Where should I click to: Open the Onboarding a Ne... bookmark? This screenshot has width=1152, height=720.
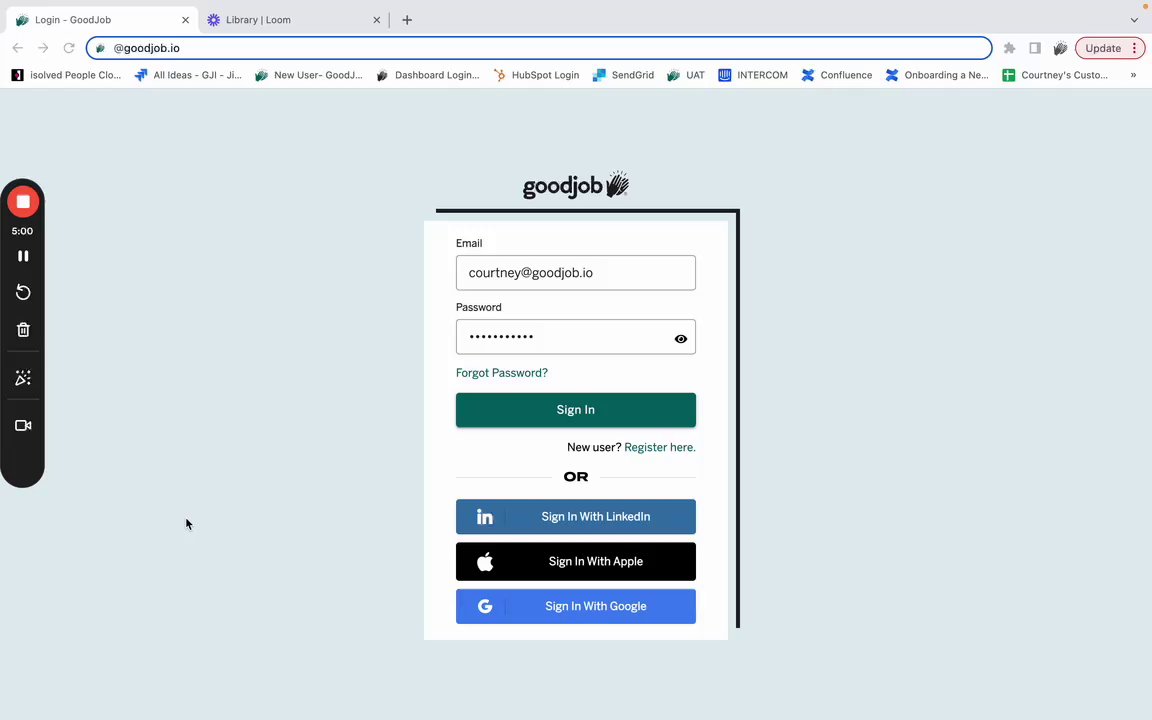click(x=937, y=75)
